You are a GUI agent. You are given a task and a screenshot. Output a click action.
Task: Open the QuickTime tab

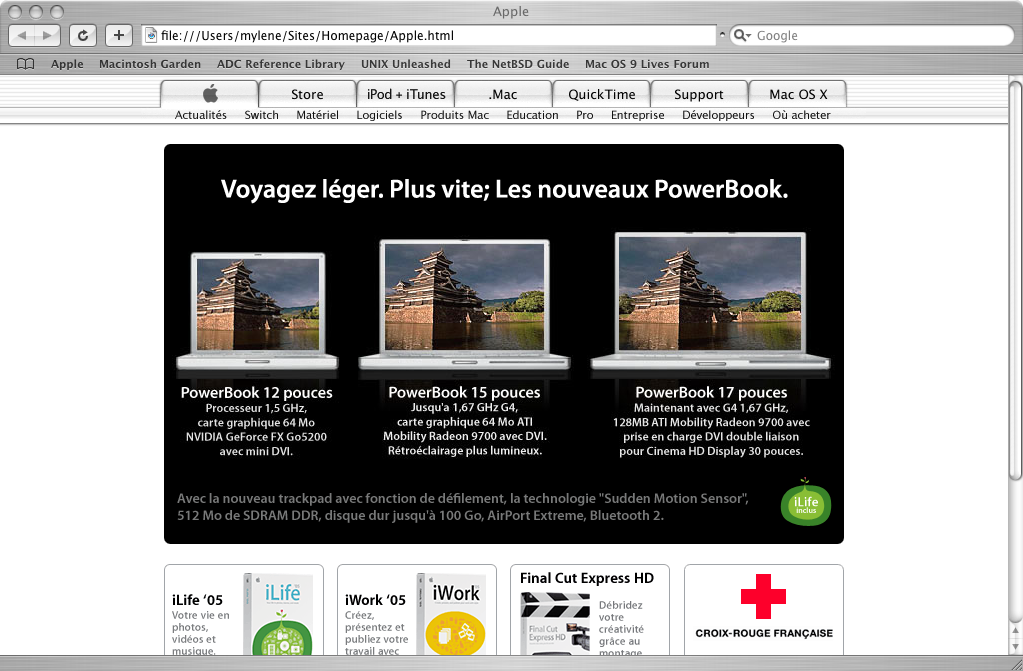tap(602, 94)
